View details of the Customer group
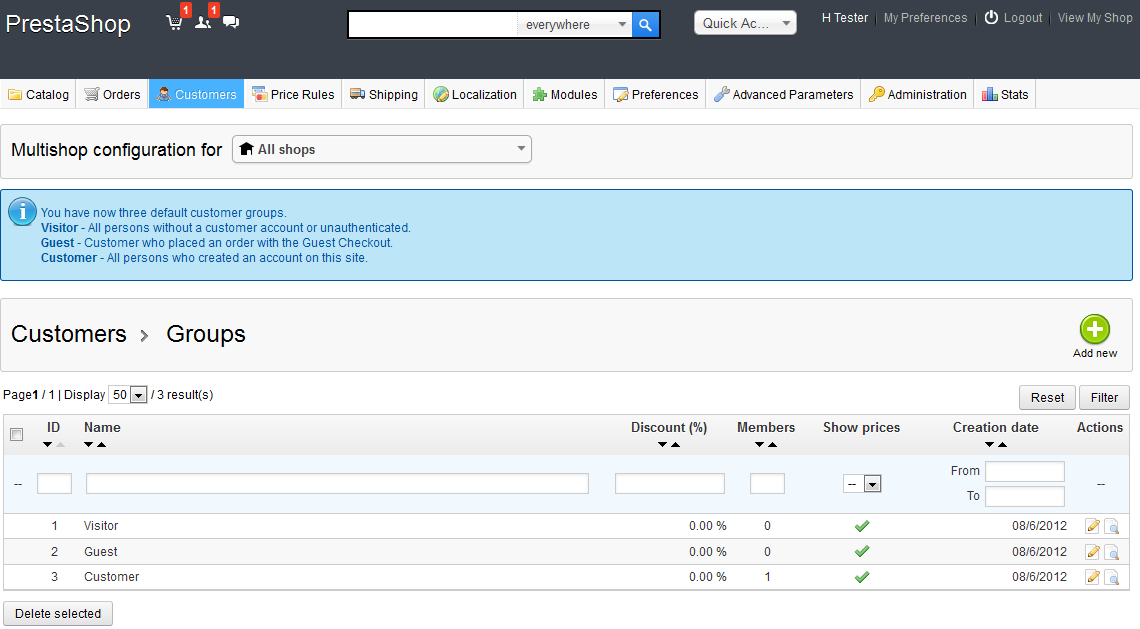This screenshot has height=629, width=1140. coord(1111,578)
